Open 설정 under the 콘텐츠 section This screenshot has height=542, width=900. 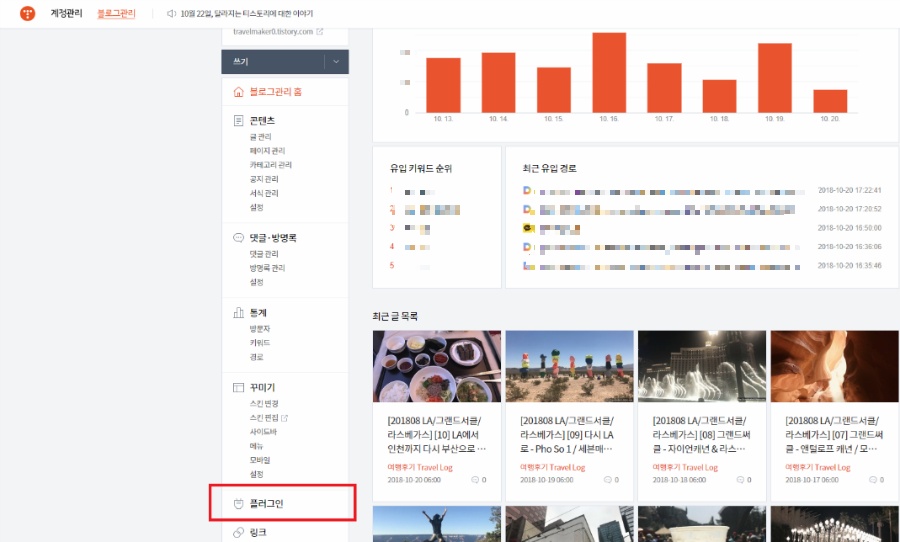point(256,207)
